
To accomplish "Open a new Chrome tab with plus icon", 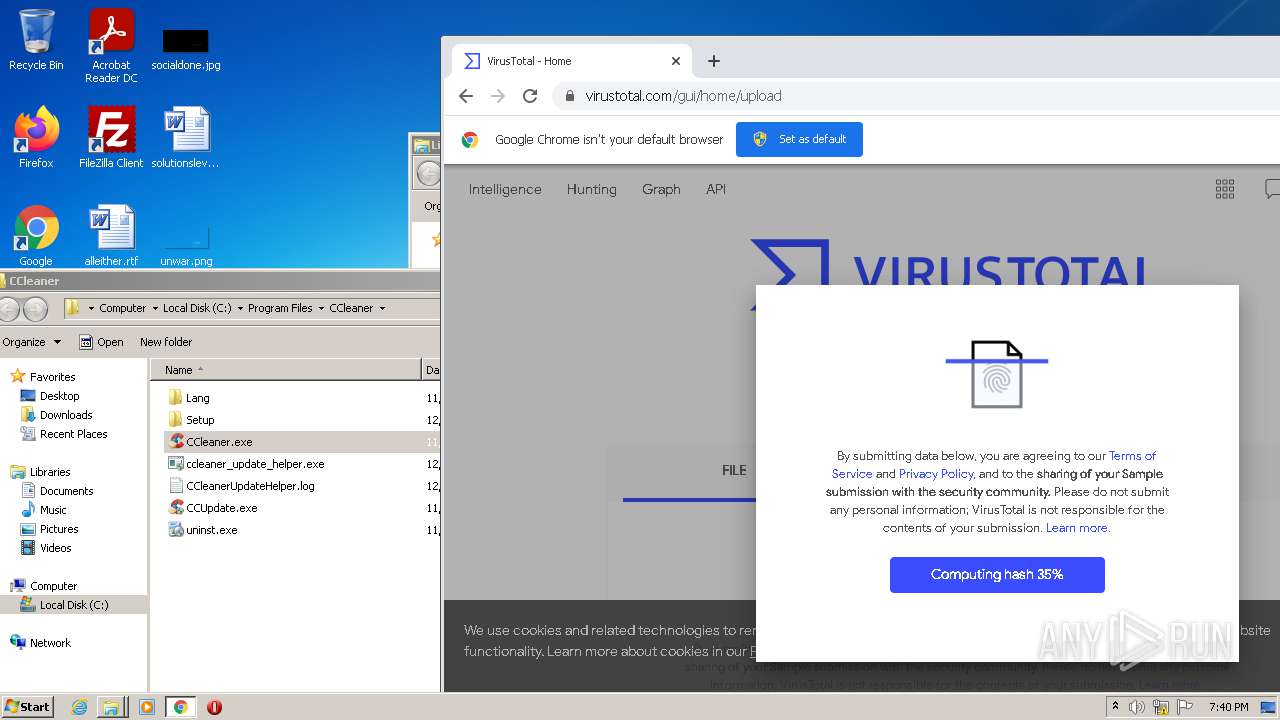I will 714,61.
